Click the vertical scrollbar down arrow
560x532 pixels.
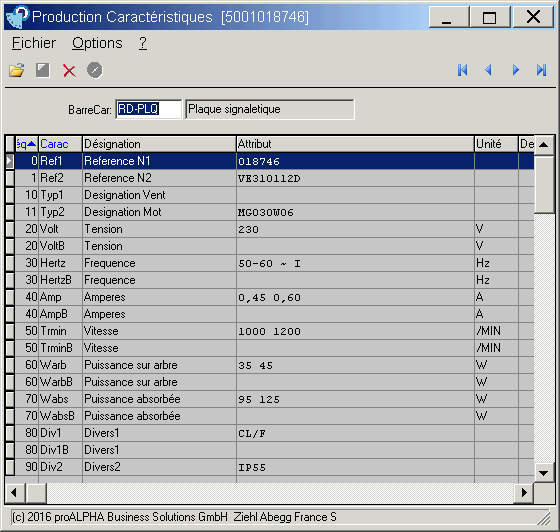[544, 473]
